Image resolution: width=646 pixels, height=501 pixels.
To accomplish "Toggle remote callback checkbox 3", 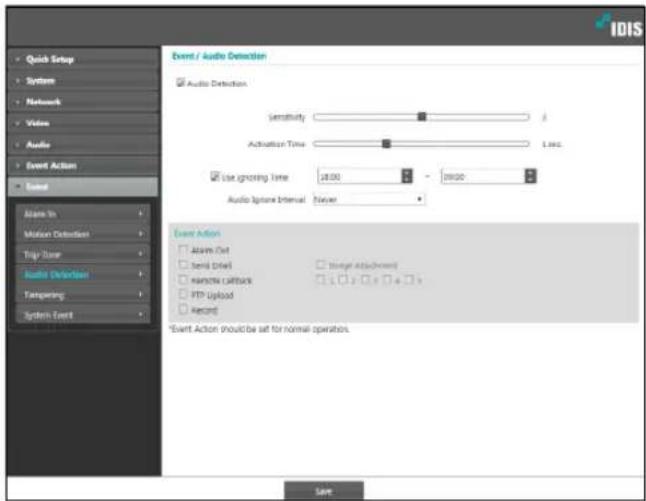I will 365,279.
